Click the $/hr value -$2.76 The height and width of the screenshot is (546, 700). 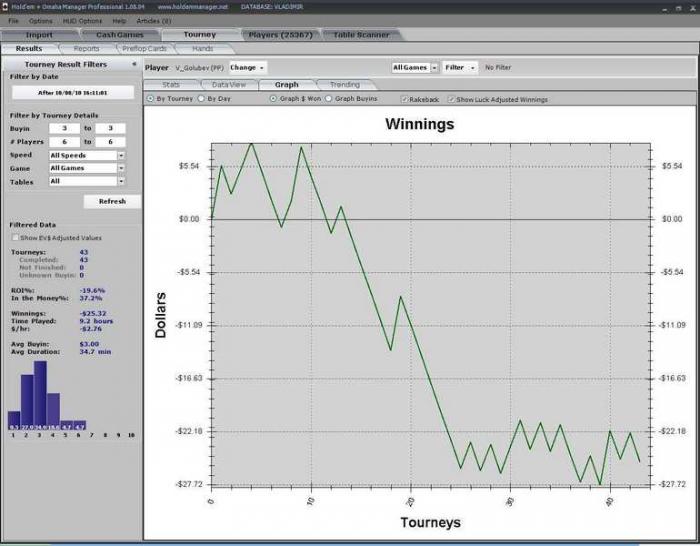(91, 329)
